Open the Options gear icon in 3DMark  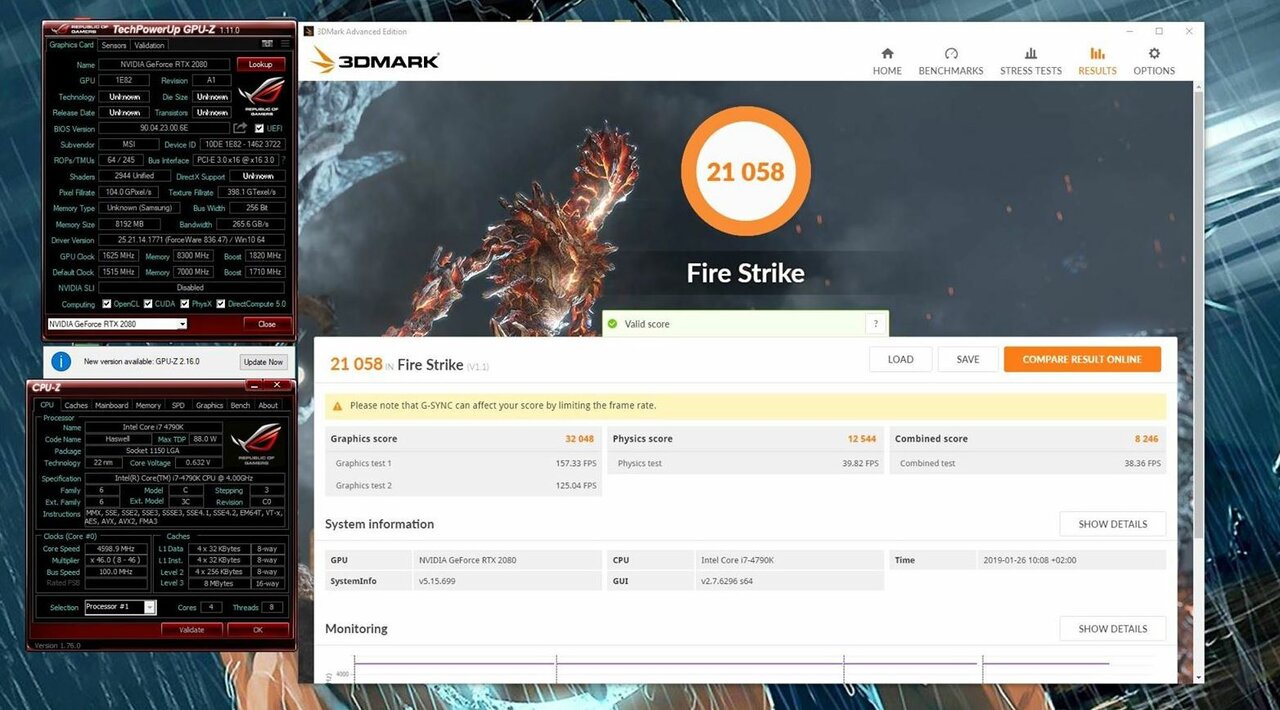(1154, 54)
